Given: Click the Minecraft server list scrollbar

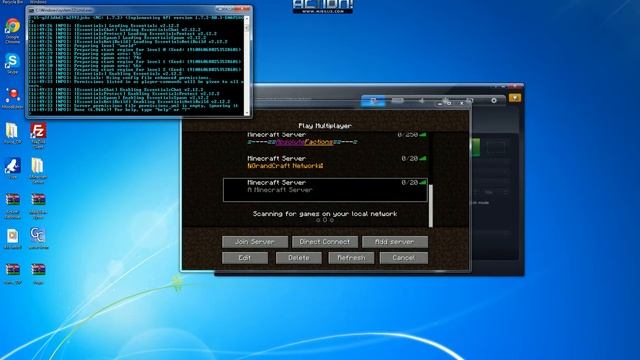Looking at the screenshot, I should click(431, 206).
